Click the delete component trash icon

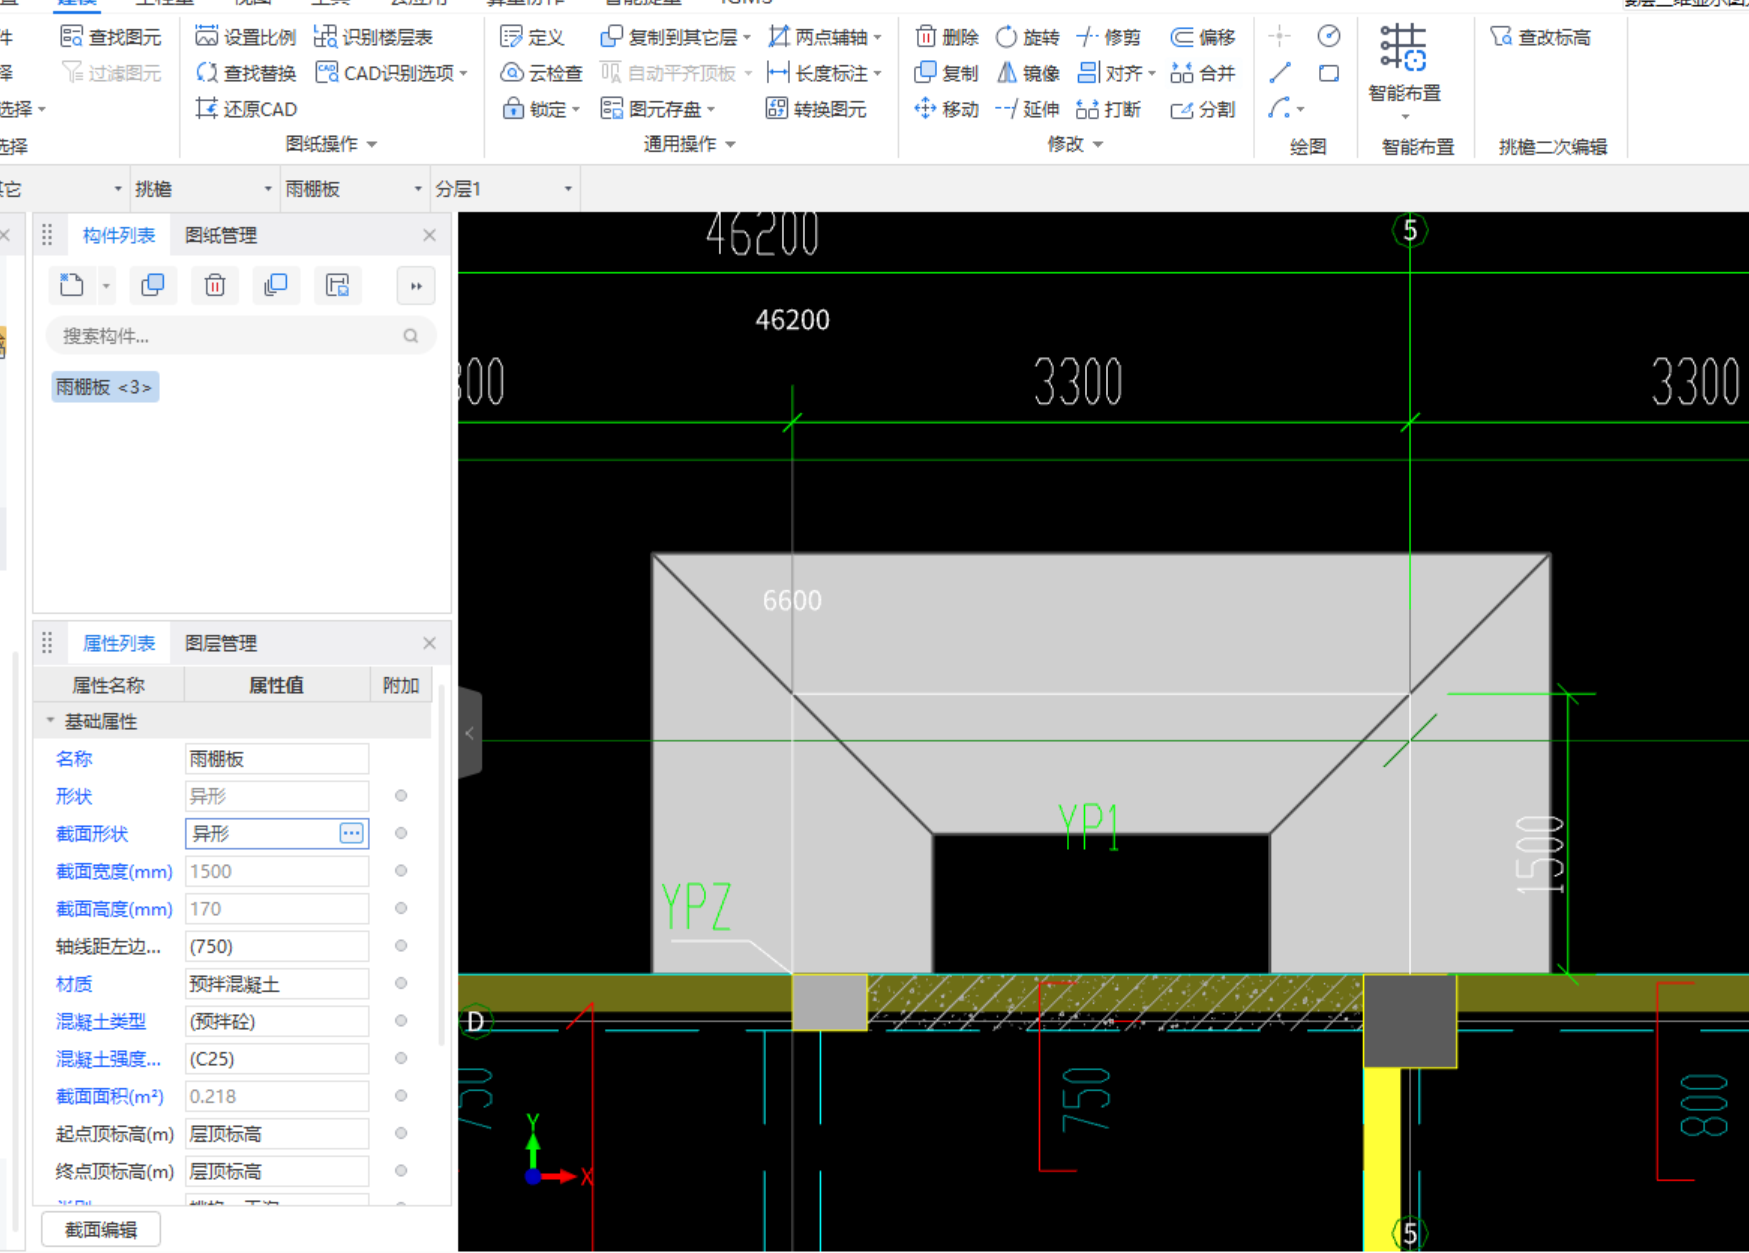click(x=215, y=285)
